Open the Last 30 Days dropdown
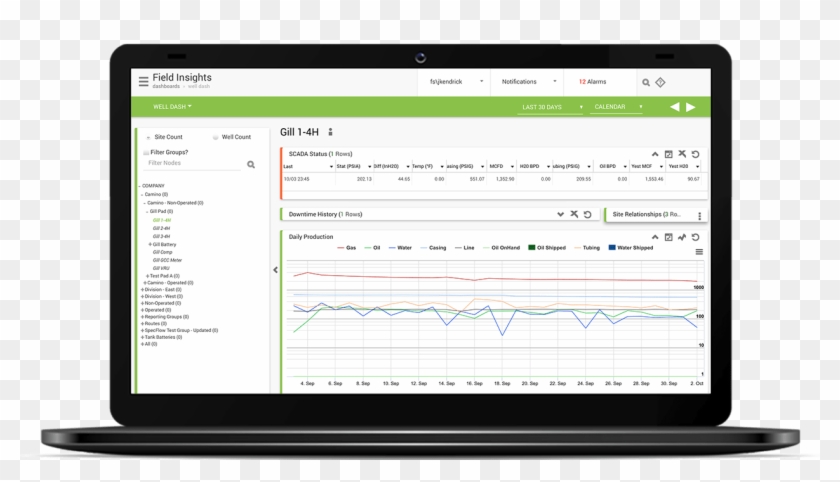Viewport: 840px width, 482px height. click(551, 107)
